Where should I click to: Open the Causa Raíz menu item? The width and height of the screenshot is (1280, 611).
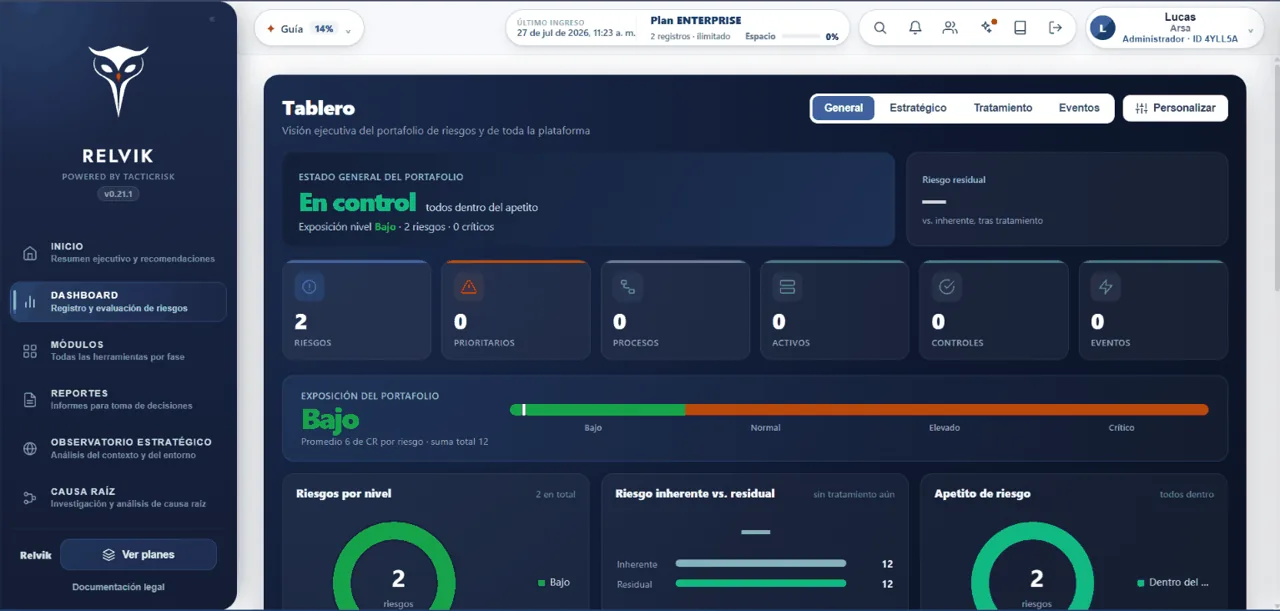(119, 497)
